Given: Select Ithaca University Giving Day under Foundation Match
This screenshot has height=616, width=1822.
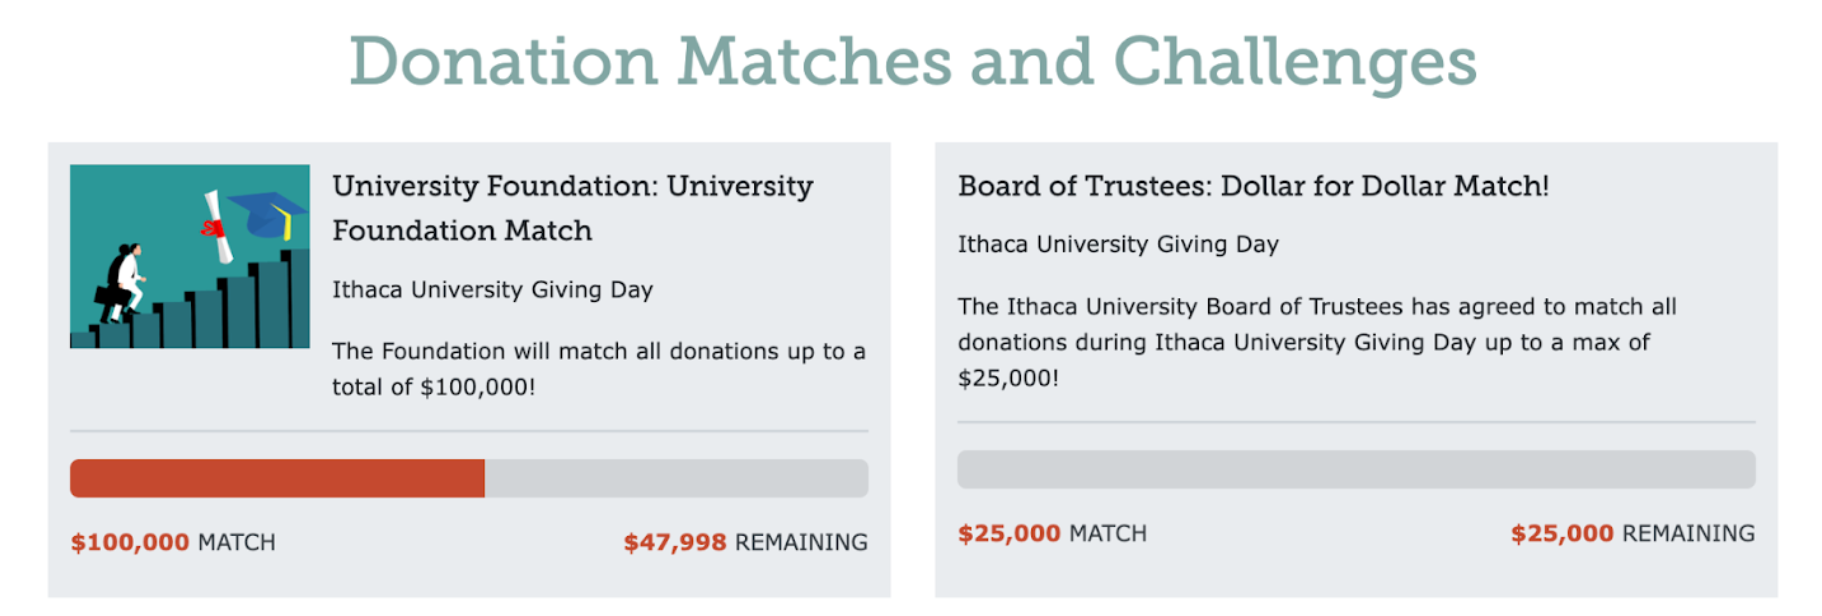Looking at the screenshot, I should (x=492, y=290).
